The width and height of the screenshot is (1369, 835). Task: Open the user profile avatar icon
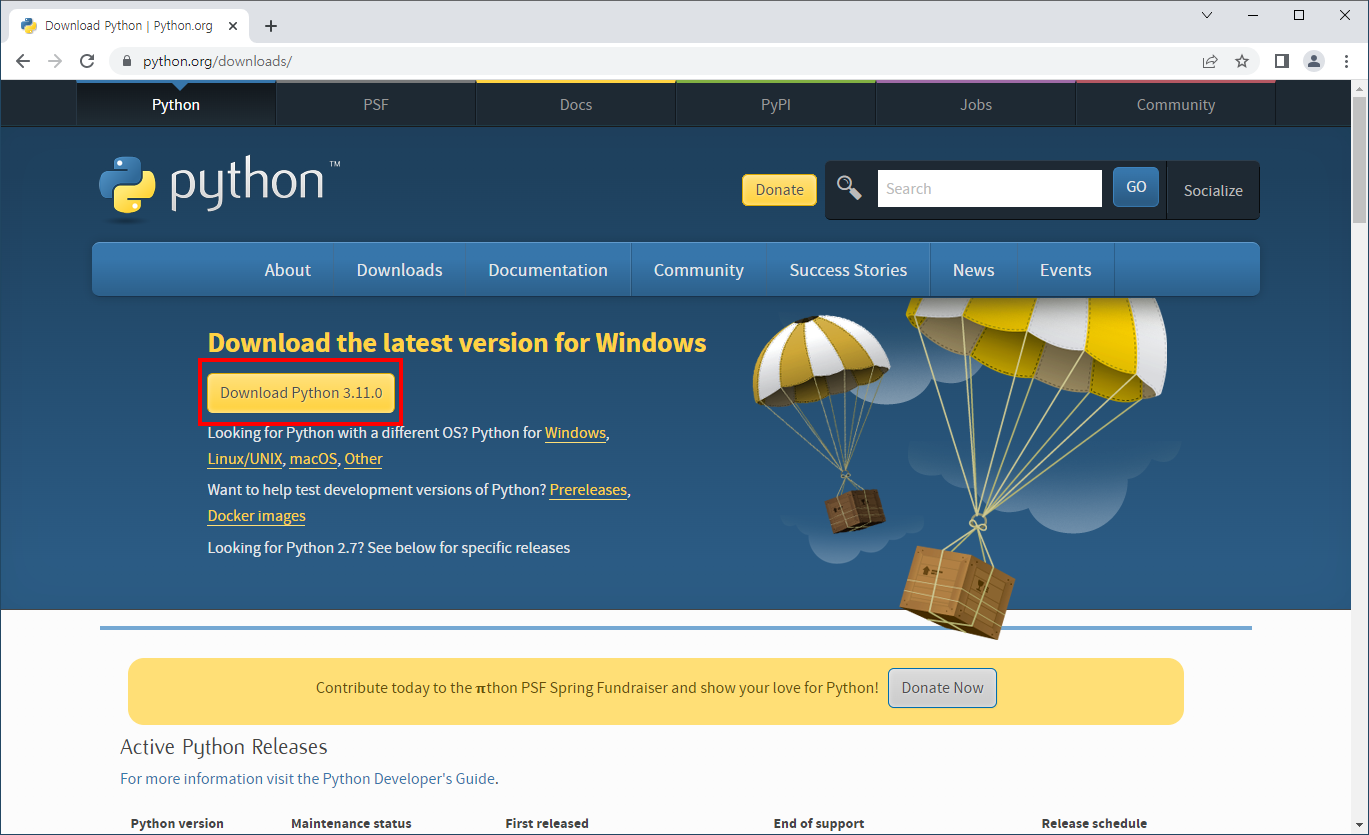point(1314,61)
